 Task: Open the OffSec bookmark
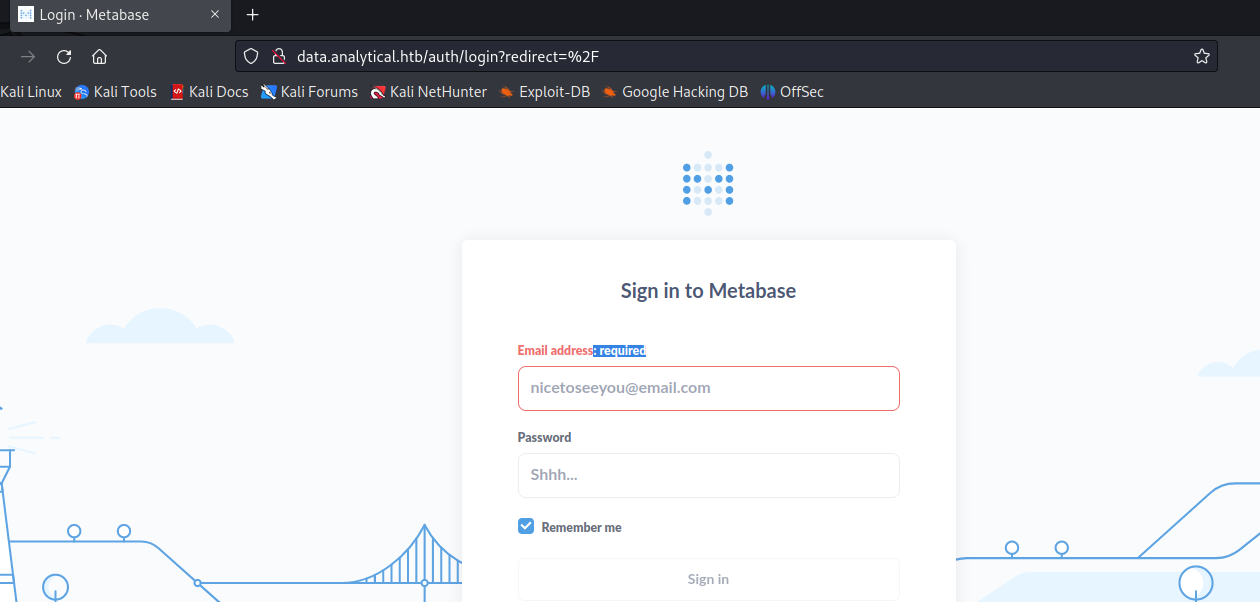(792, 92)
